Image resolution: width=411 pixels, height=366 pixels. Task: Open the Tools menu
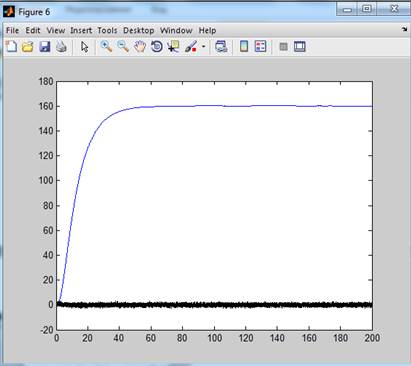(x=107, y=30)
